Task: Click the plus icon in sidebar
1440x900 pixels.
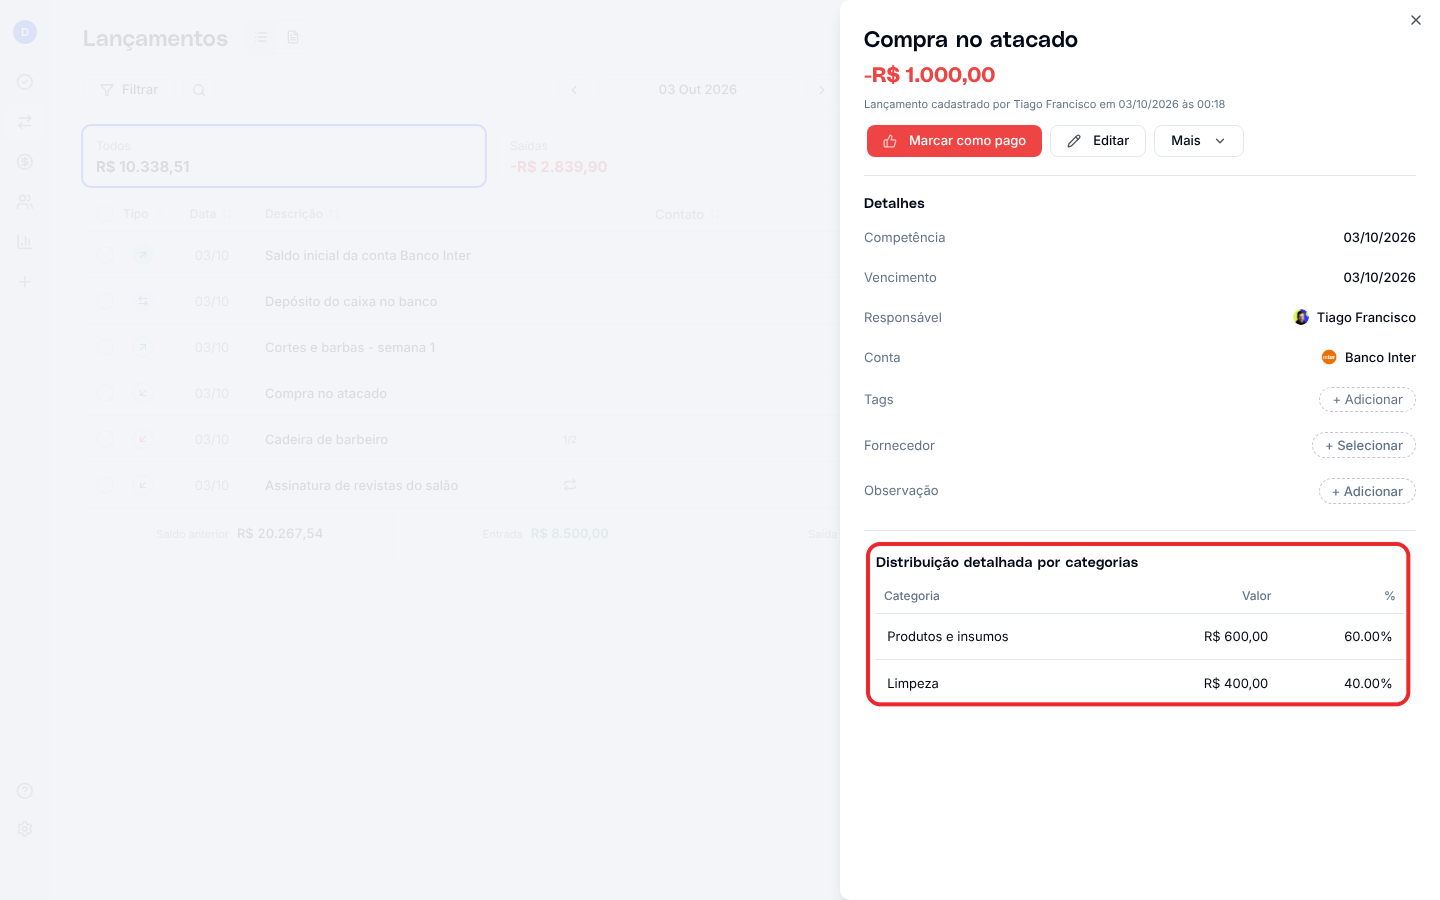Action: pos(25,282)
